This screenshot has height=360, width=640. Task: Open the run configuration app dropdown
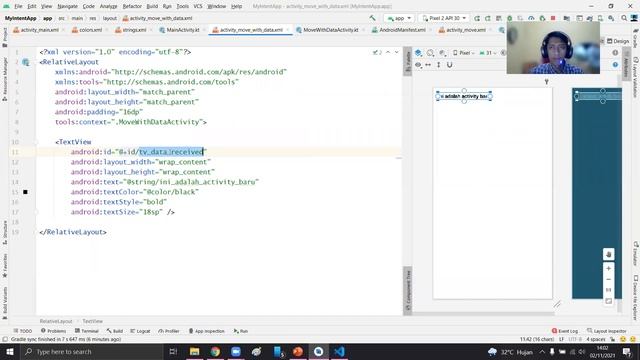(399, 18)
